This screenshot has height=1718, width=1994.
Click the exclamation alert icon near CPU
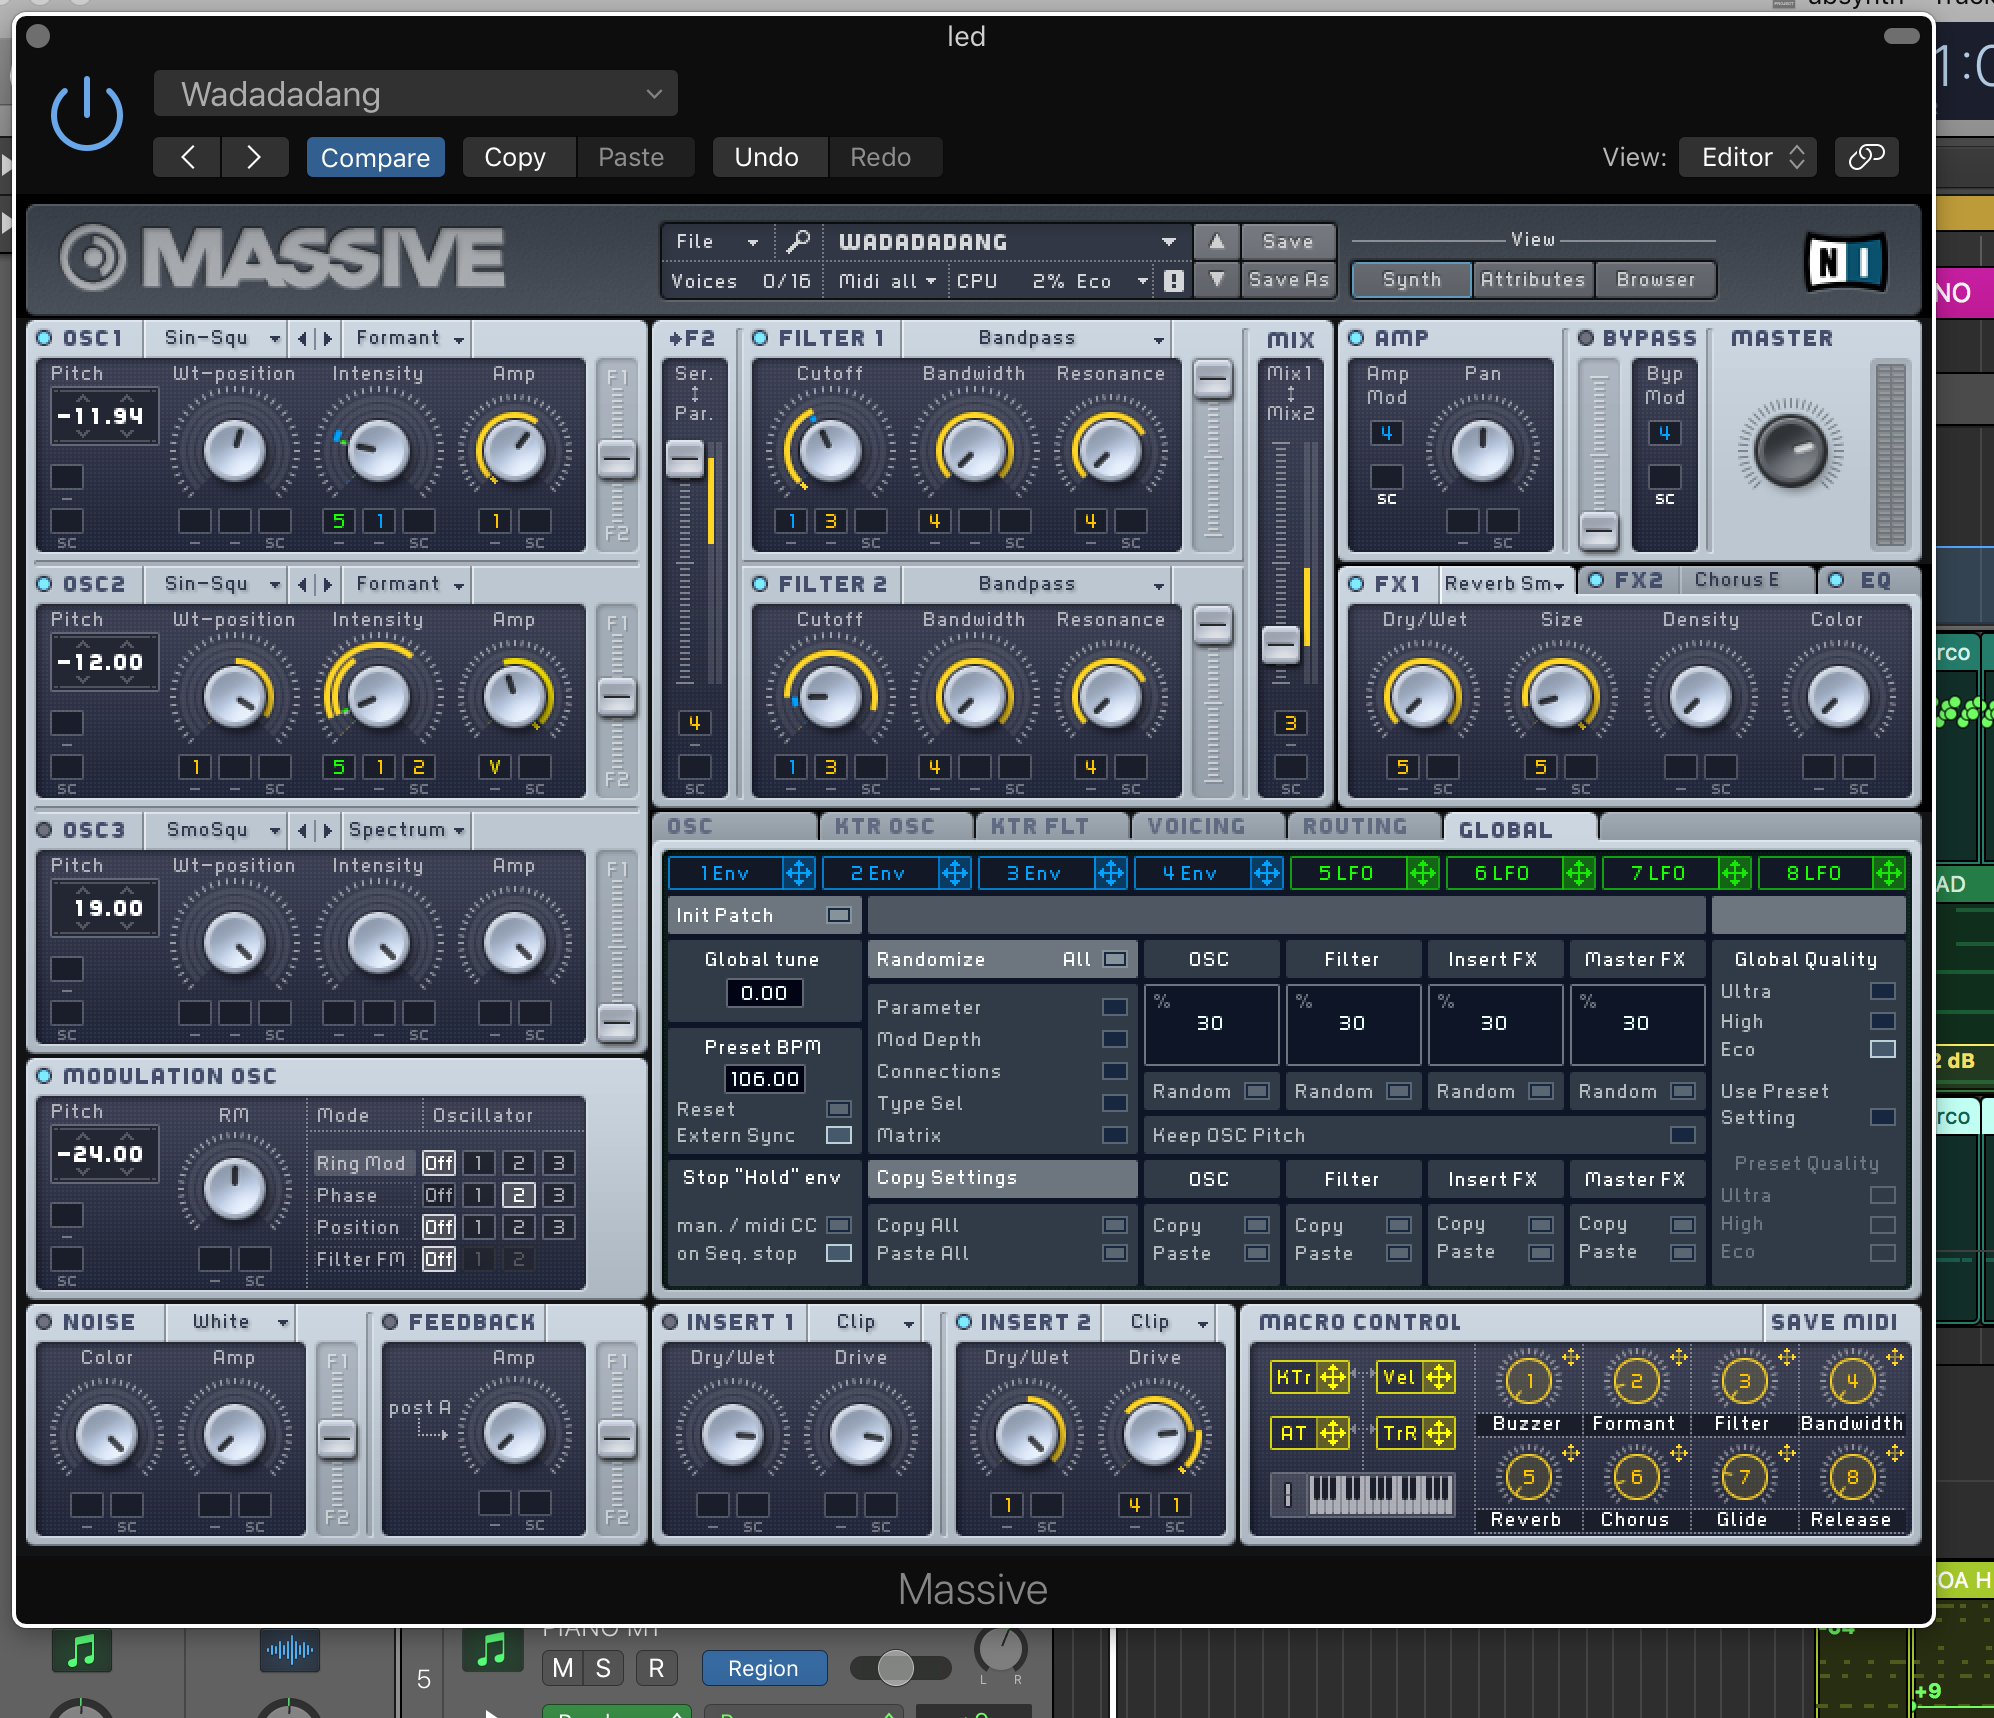pos(1174,281)
